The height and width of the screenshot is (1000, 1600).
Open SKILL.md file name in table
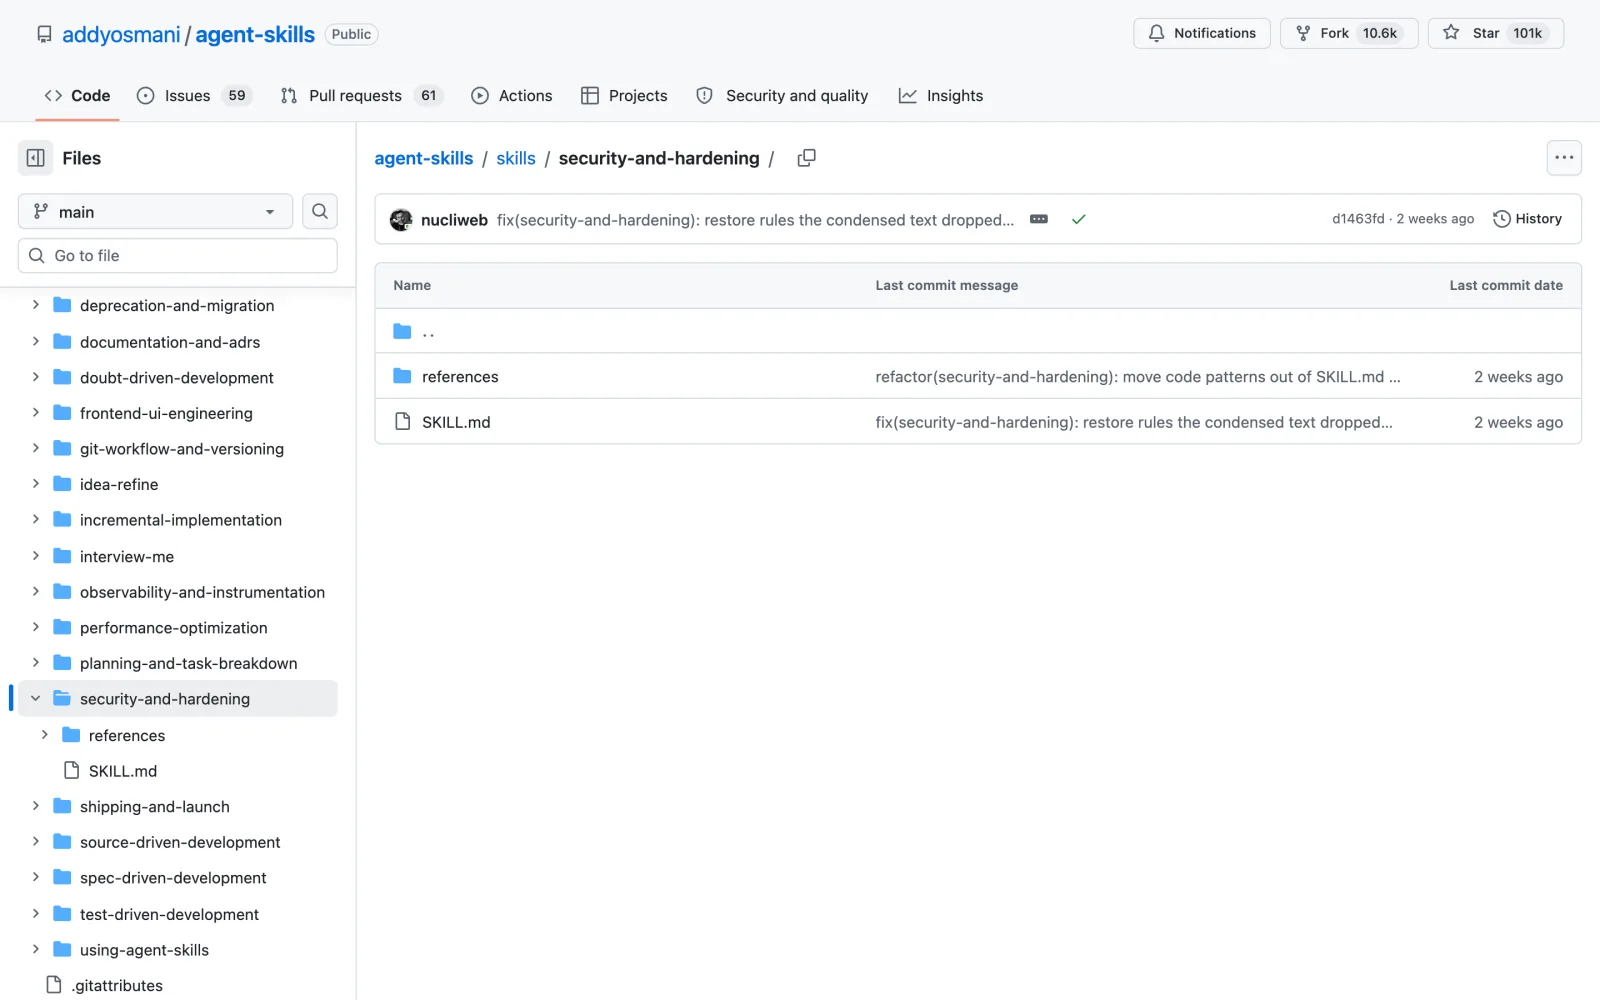coord(456,422)
